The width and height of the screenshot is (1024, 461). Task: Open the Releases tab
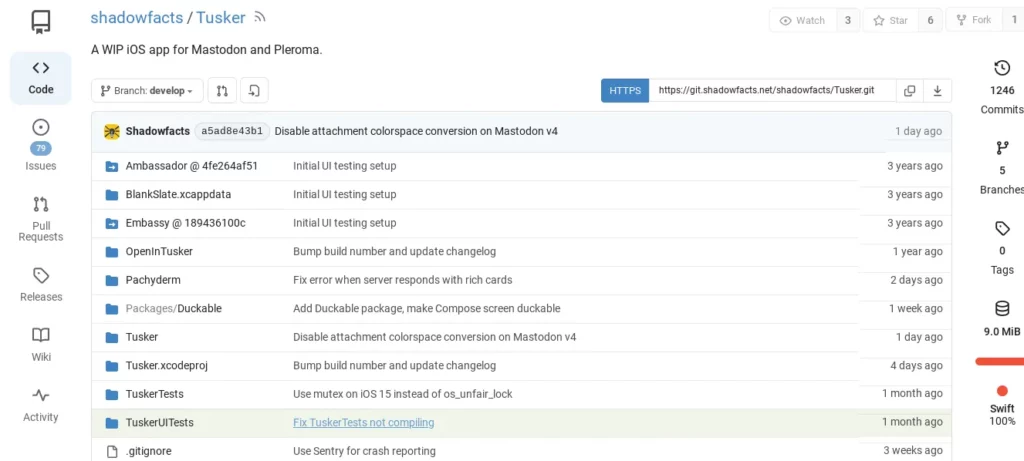click(40, 285)
